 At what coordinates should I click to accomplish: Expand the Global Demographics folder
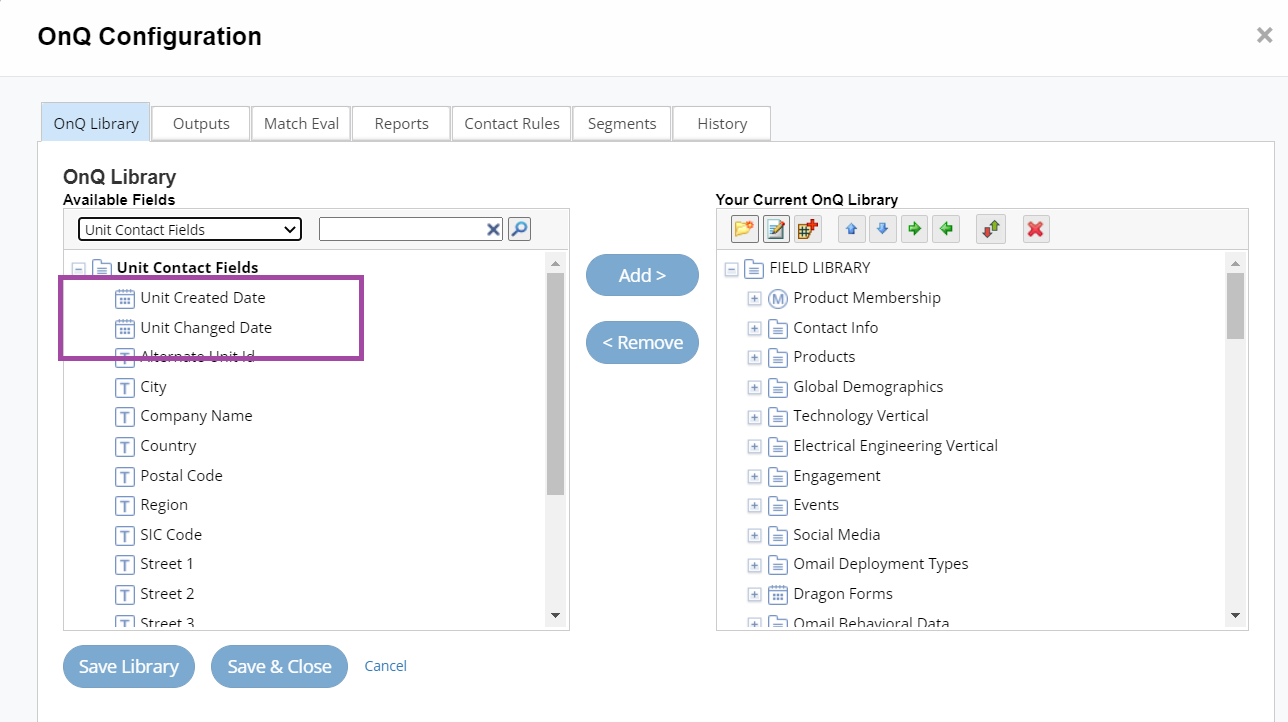tap(755, 387)
